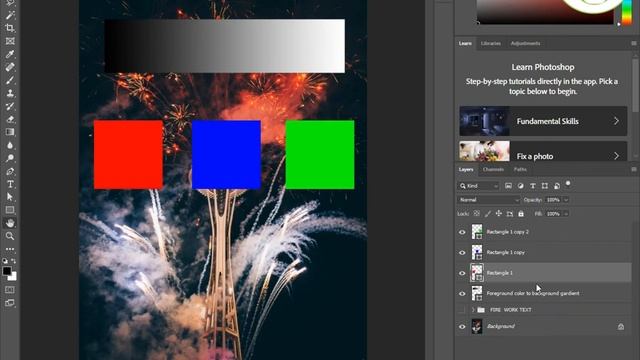Toggle layer filtering on/off switch
Image resolution: width=640 pixels, height=360 pixels.
(568, 184)
